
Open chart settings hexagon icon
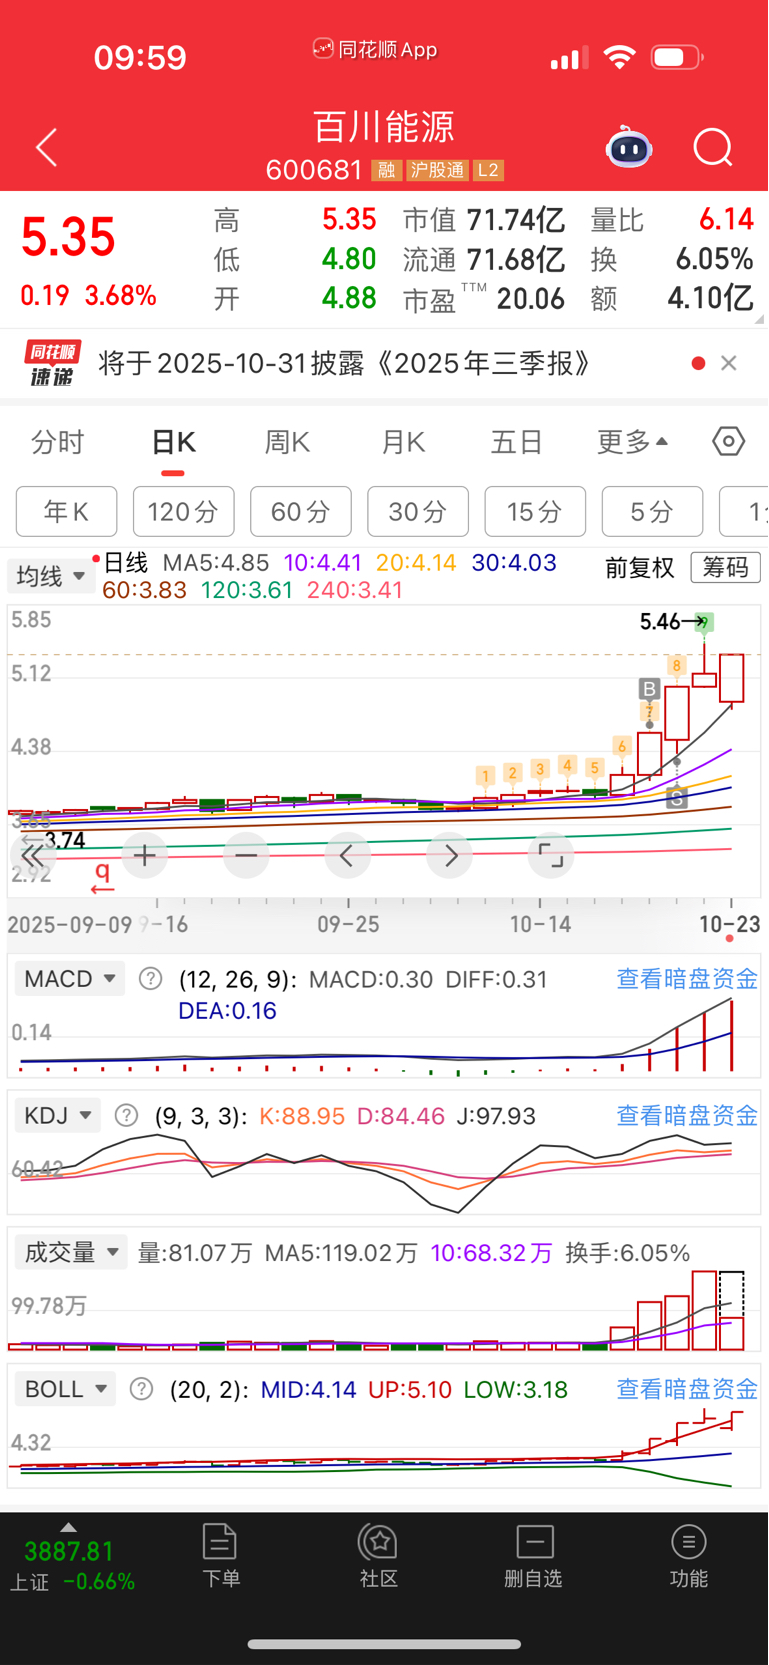pyautogui.click(x=728, y=441)
